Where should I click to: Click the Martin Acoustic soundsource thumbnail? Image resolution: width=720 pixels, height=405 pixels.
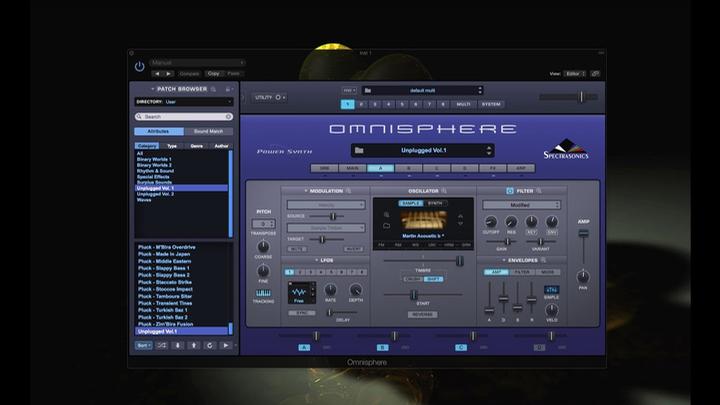424,221
